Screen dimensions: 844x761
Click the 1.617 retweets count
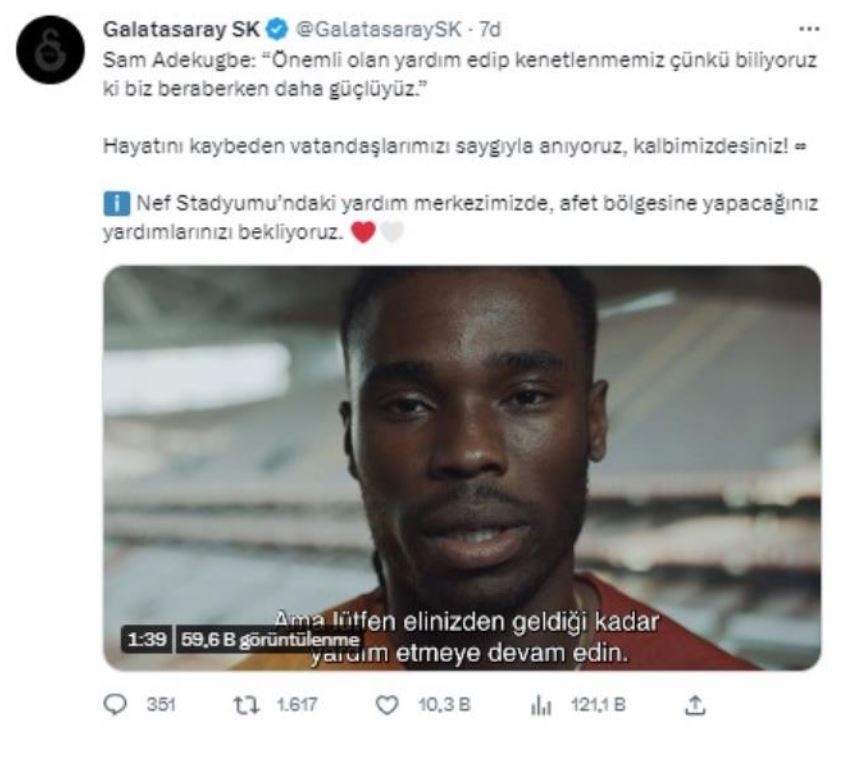(x=297, y=704)
